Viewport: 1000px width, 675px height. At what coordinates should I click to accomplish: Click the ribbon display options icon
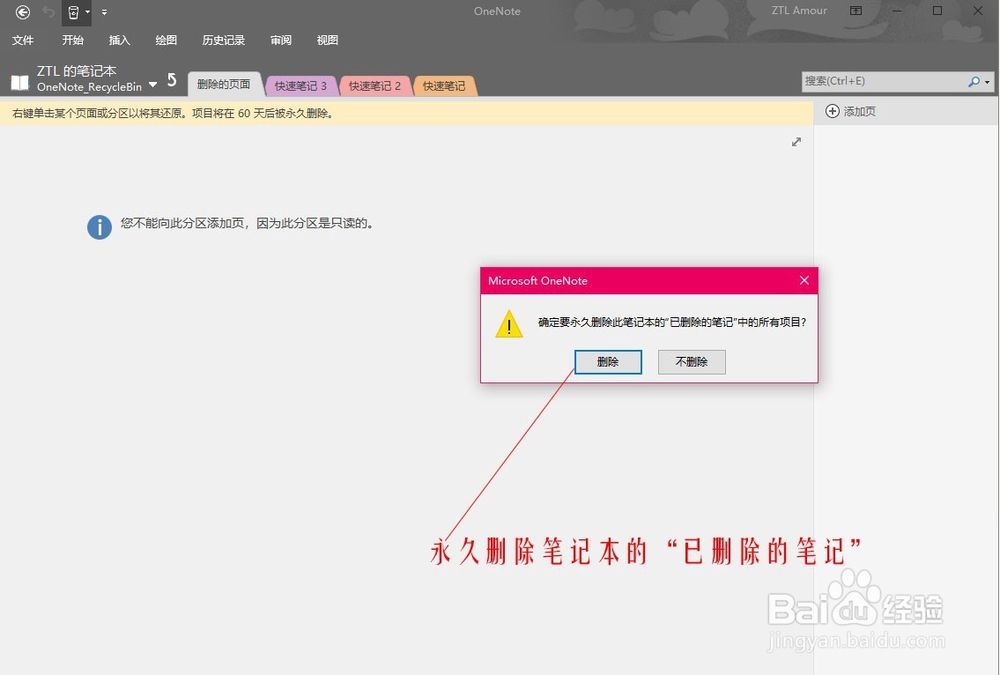coord(856,11)
